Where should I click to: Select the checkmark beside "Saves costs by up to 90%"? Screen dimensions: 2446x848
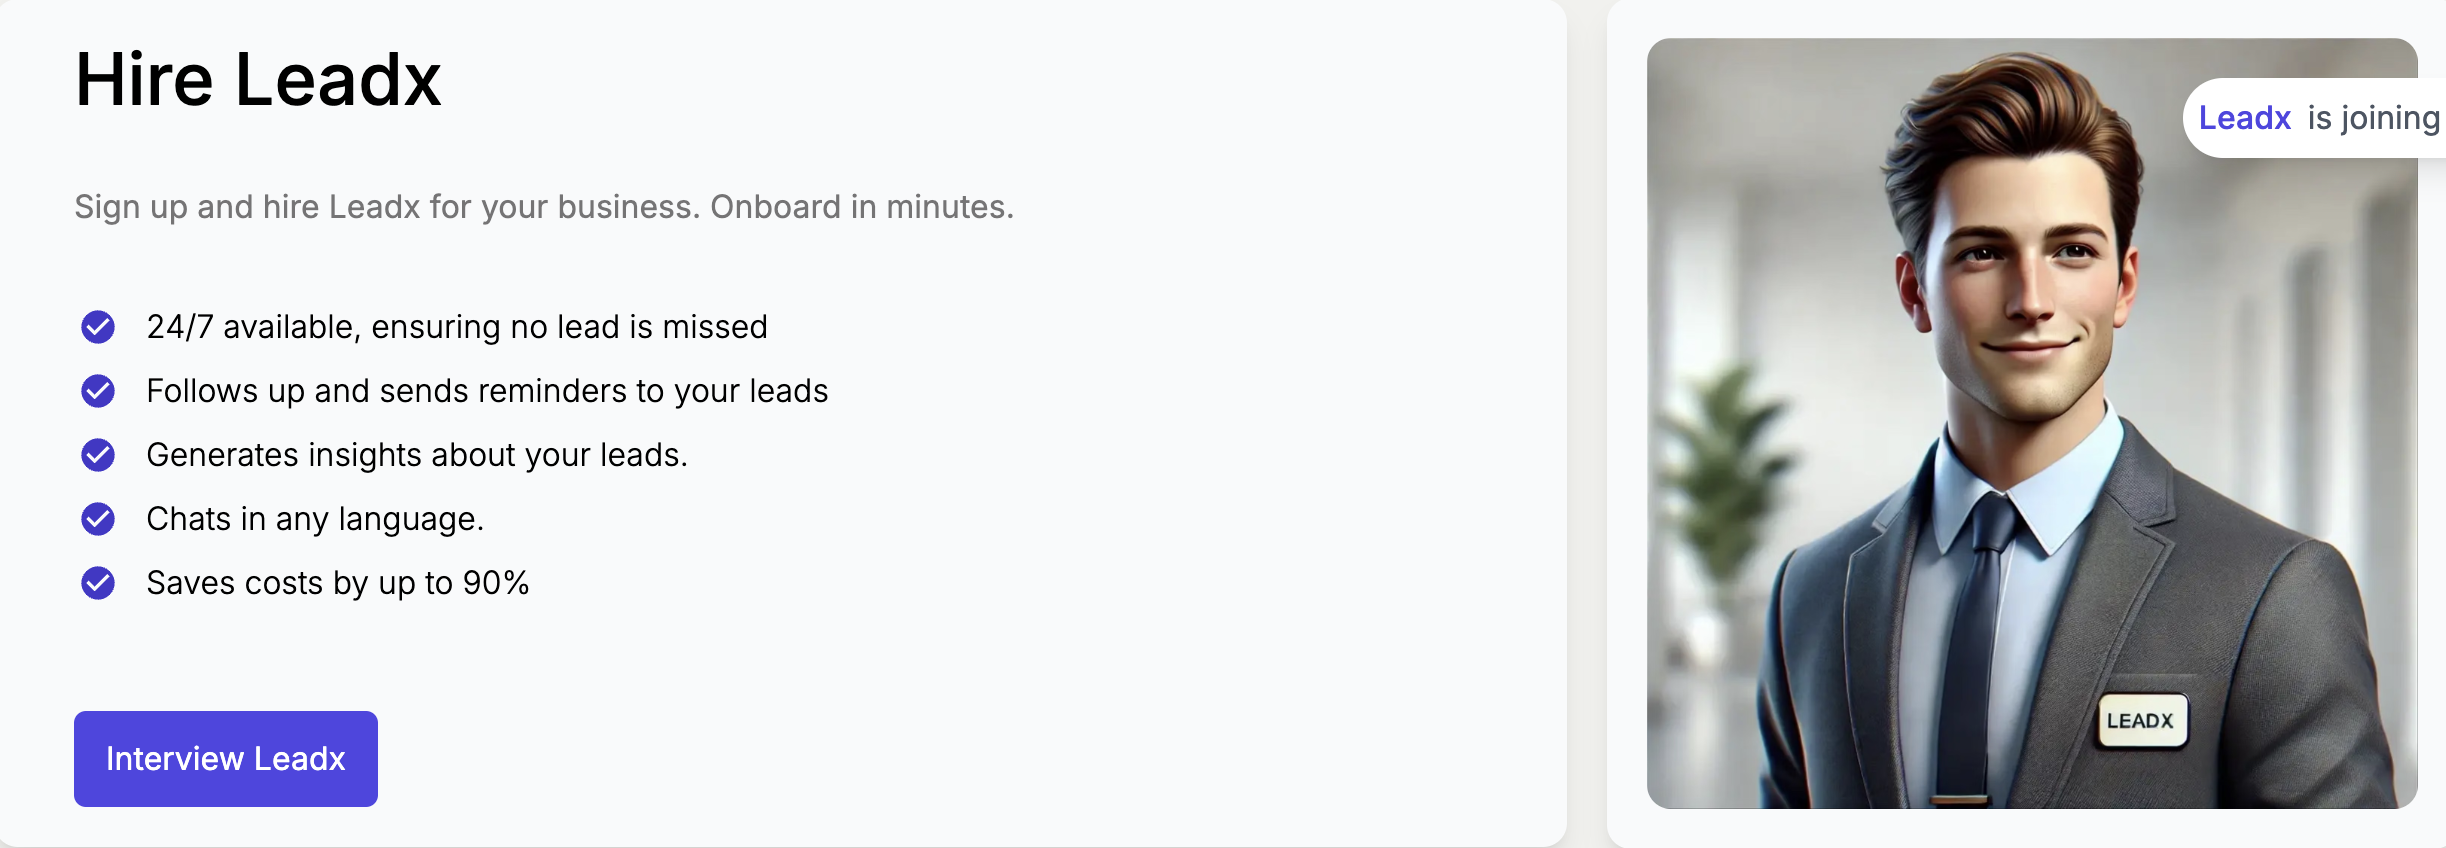coord(98,583)
